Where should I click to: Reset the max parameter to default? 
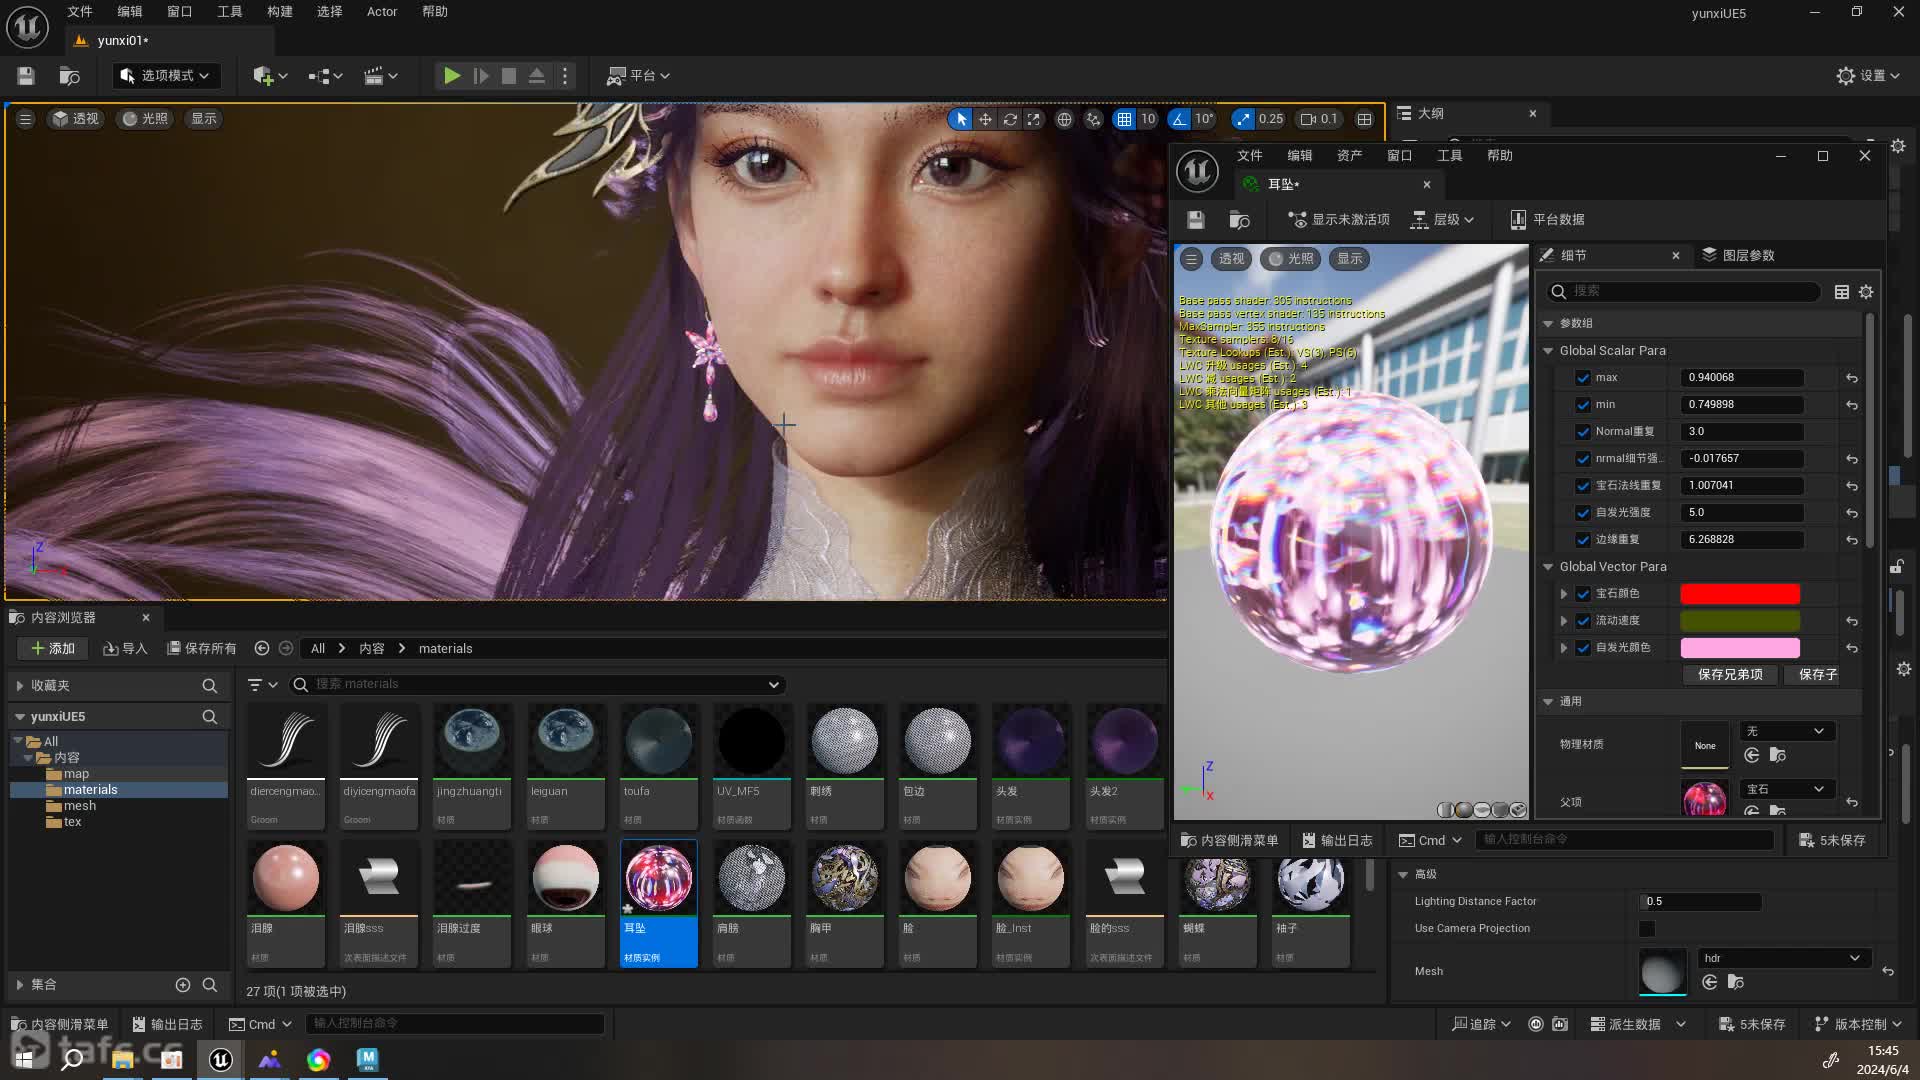[1852, 378]
